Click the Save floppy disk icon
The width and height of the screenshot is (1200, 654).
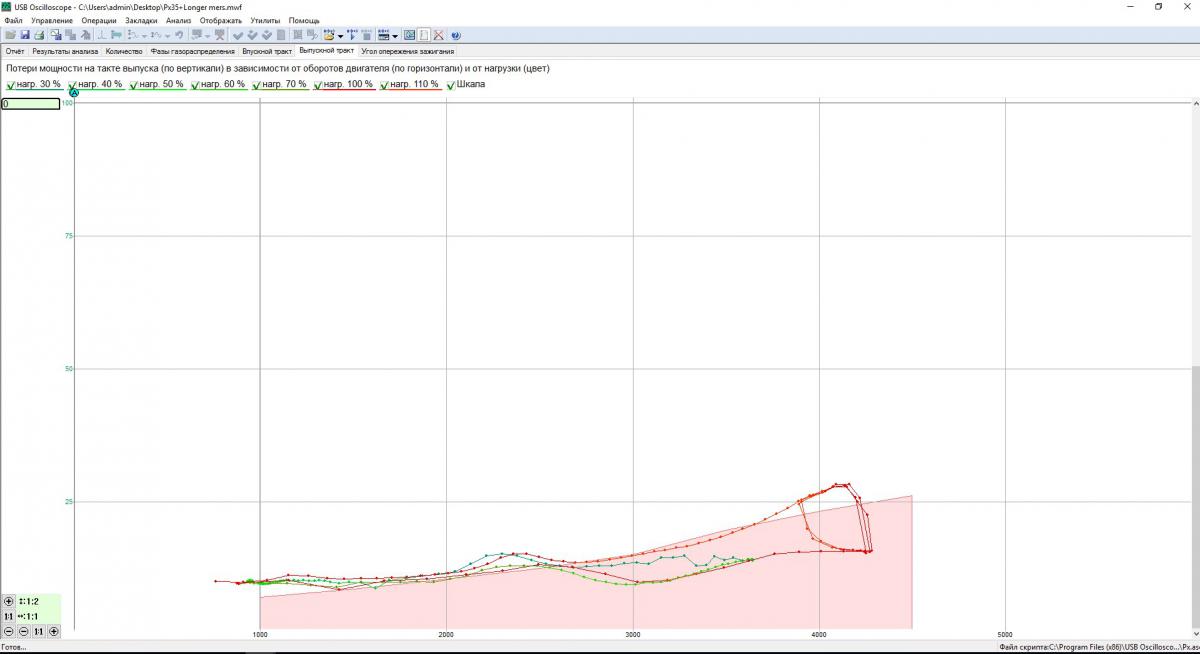point(25,35)
